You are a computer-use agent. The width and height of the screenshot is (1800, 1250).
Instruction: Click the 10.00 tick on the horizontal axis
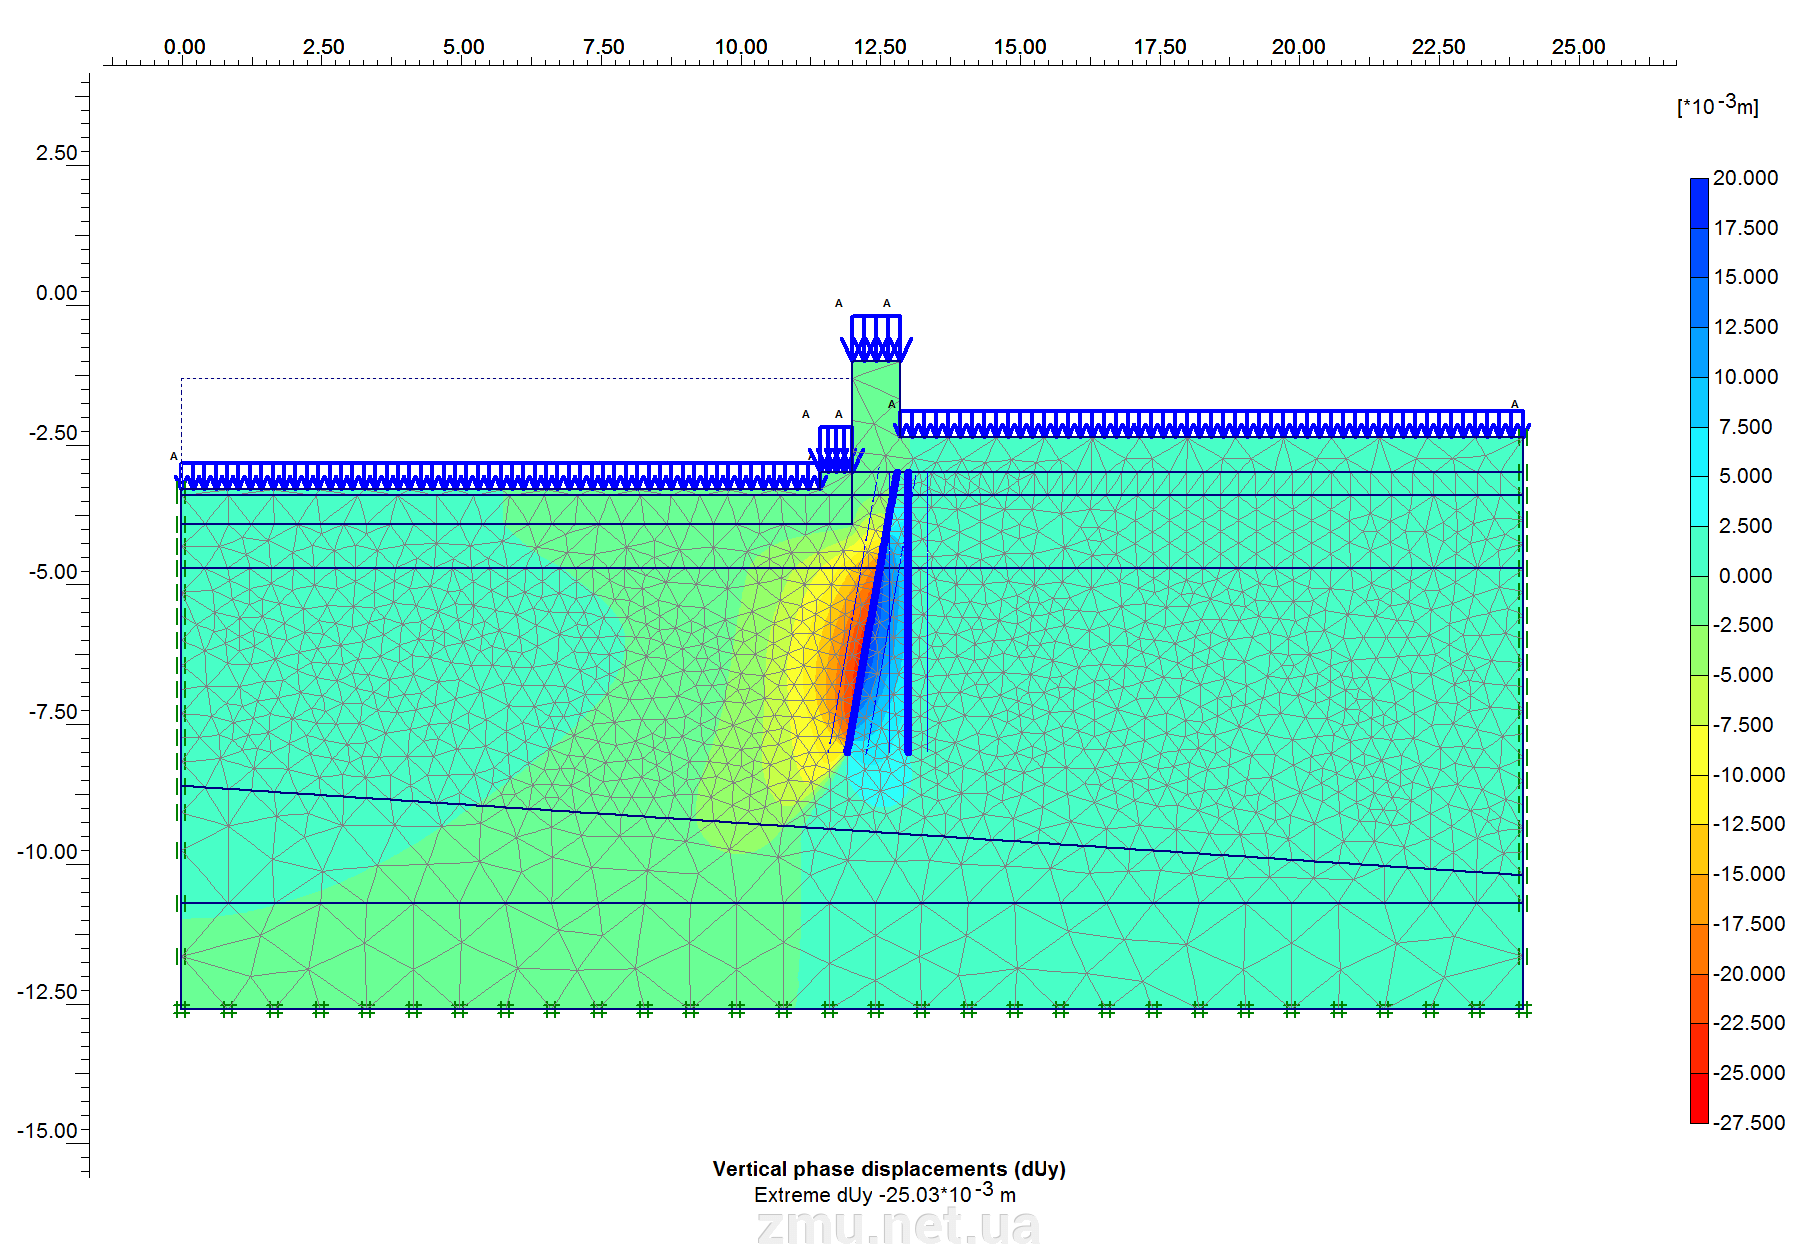(x=741, y=47)
